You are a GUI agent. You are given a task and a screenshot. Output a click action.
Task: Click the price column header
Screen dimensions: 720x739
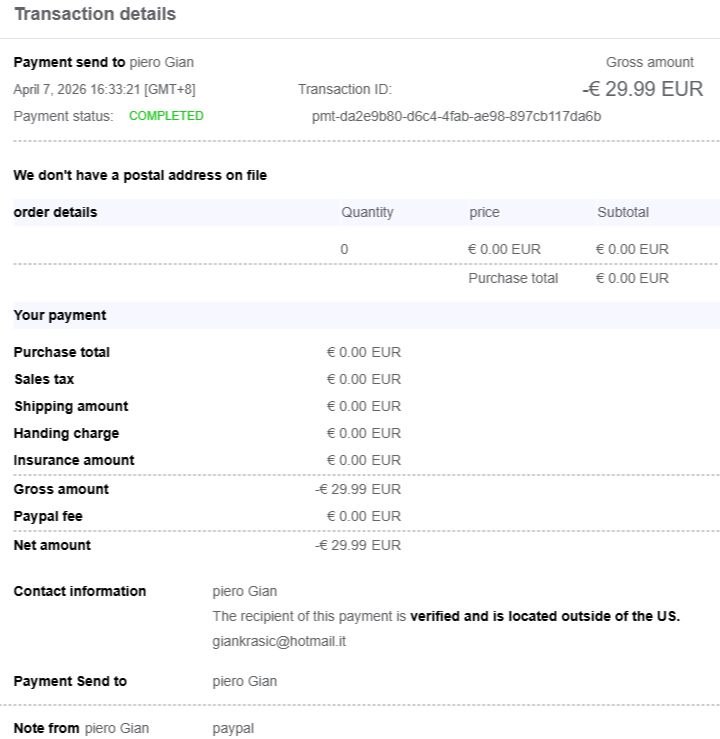(484, 212)
